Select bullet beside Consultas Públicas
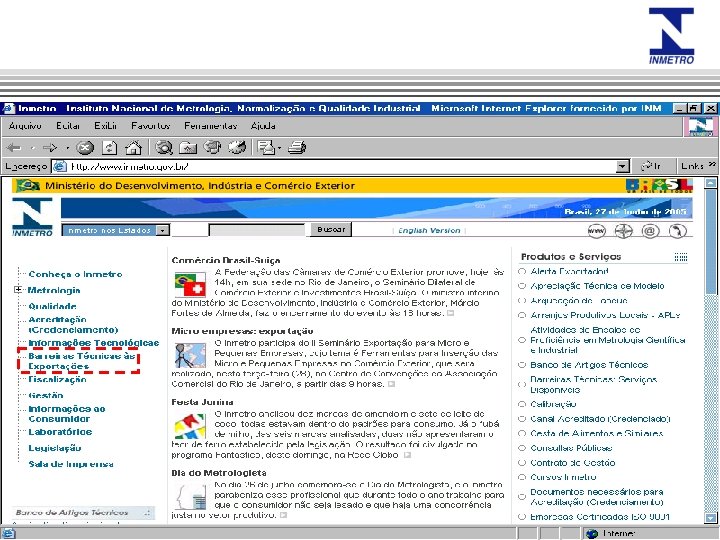 [x=522, y=448]
